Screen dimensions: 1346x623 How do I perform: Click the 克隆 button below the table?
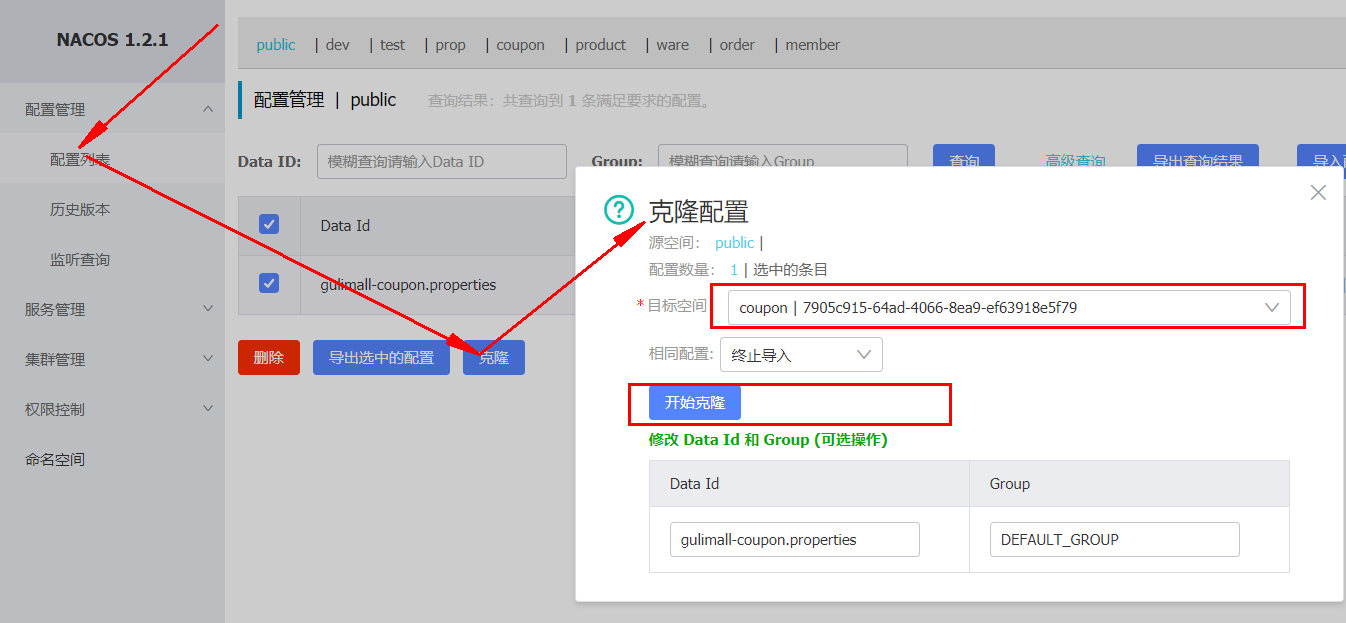494,357
